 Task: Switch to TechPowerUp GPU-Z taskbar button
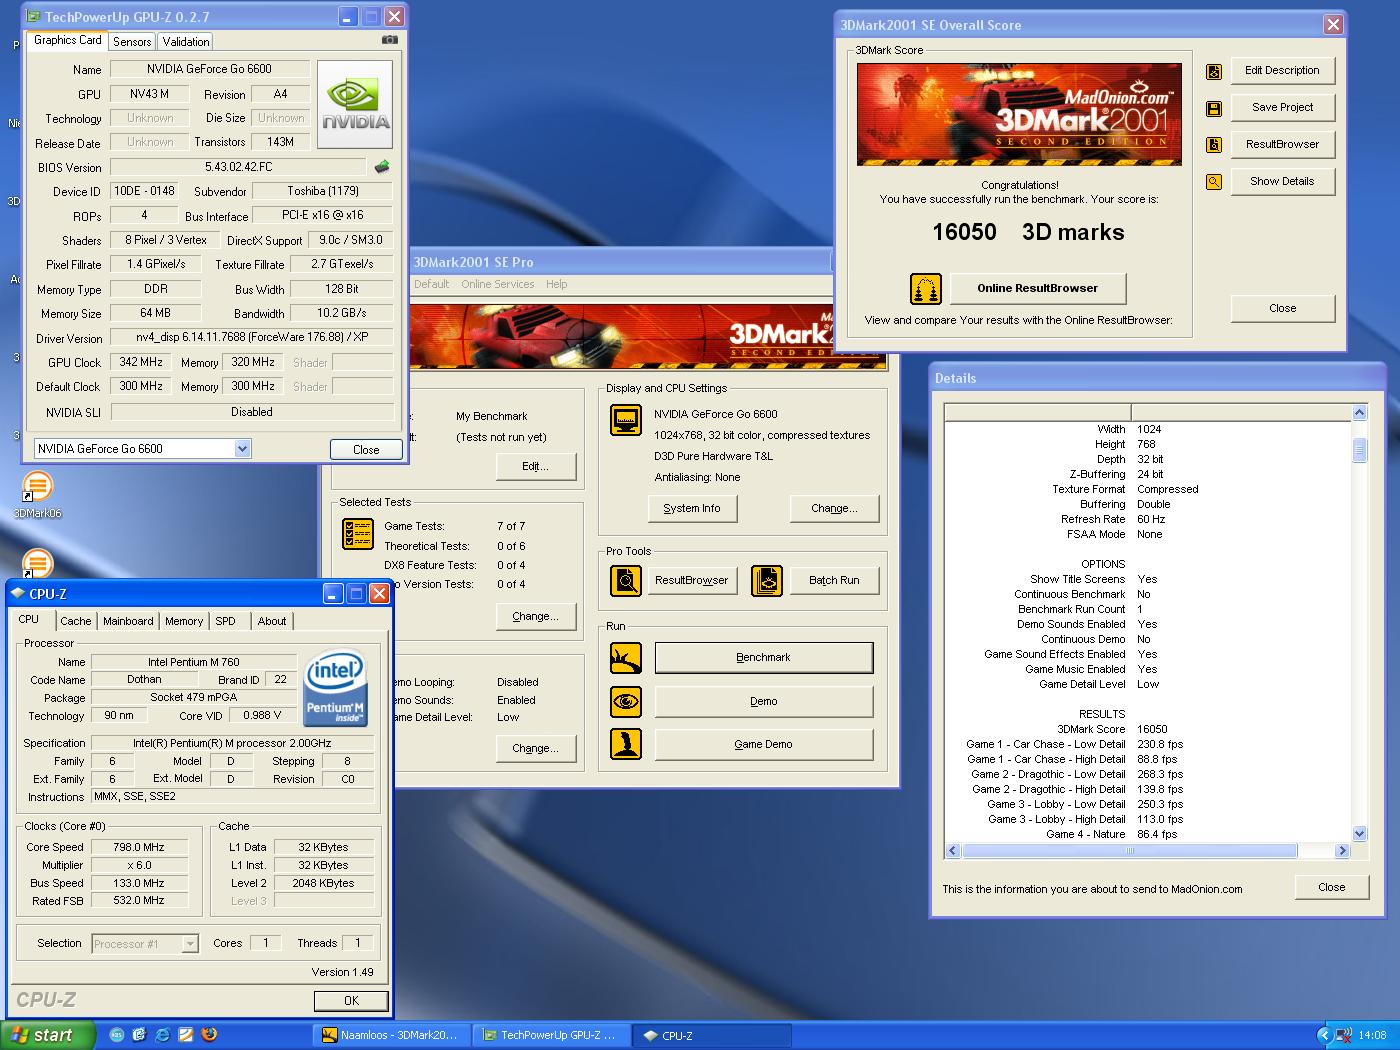[x=551, y=1036]
